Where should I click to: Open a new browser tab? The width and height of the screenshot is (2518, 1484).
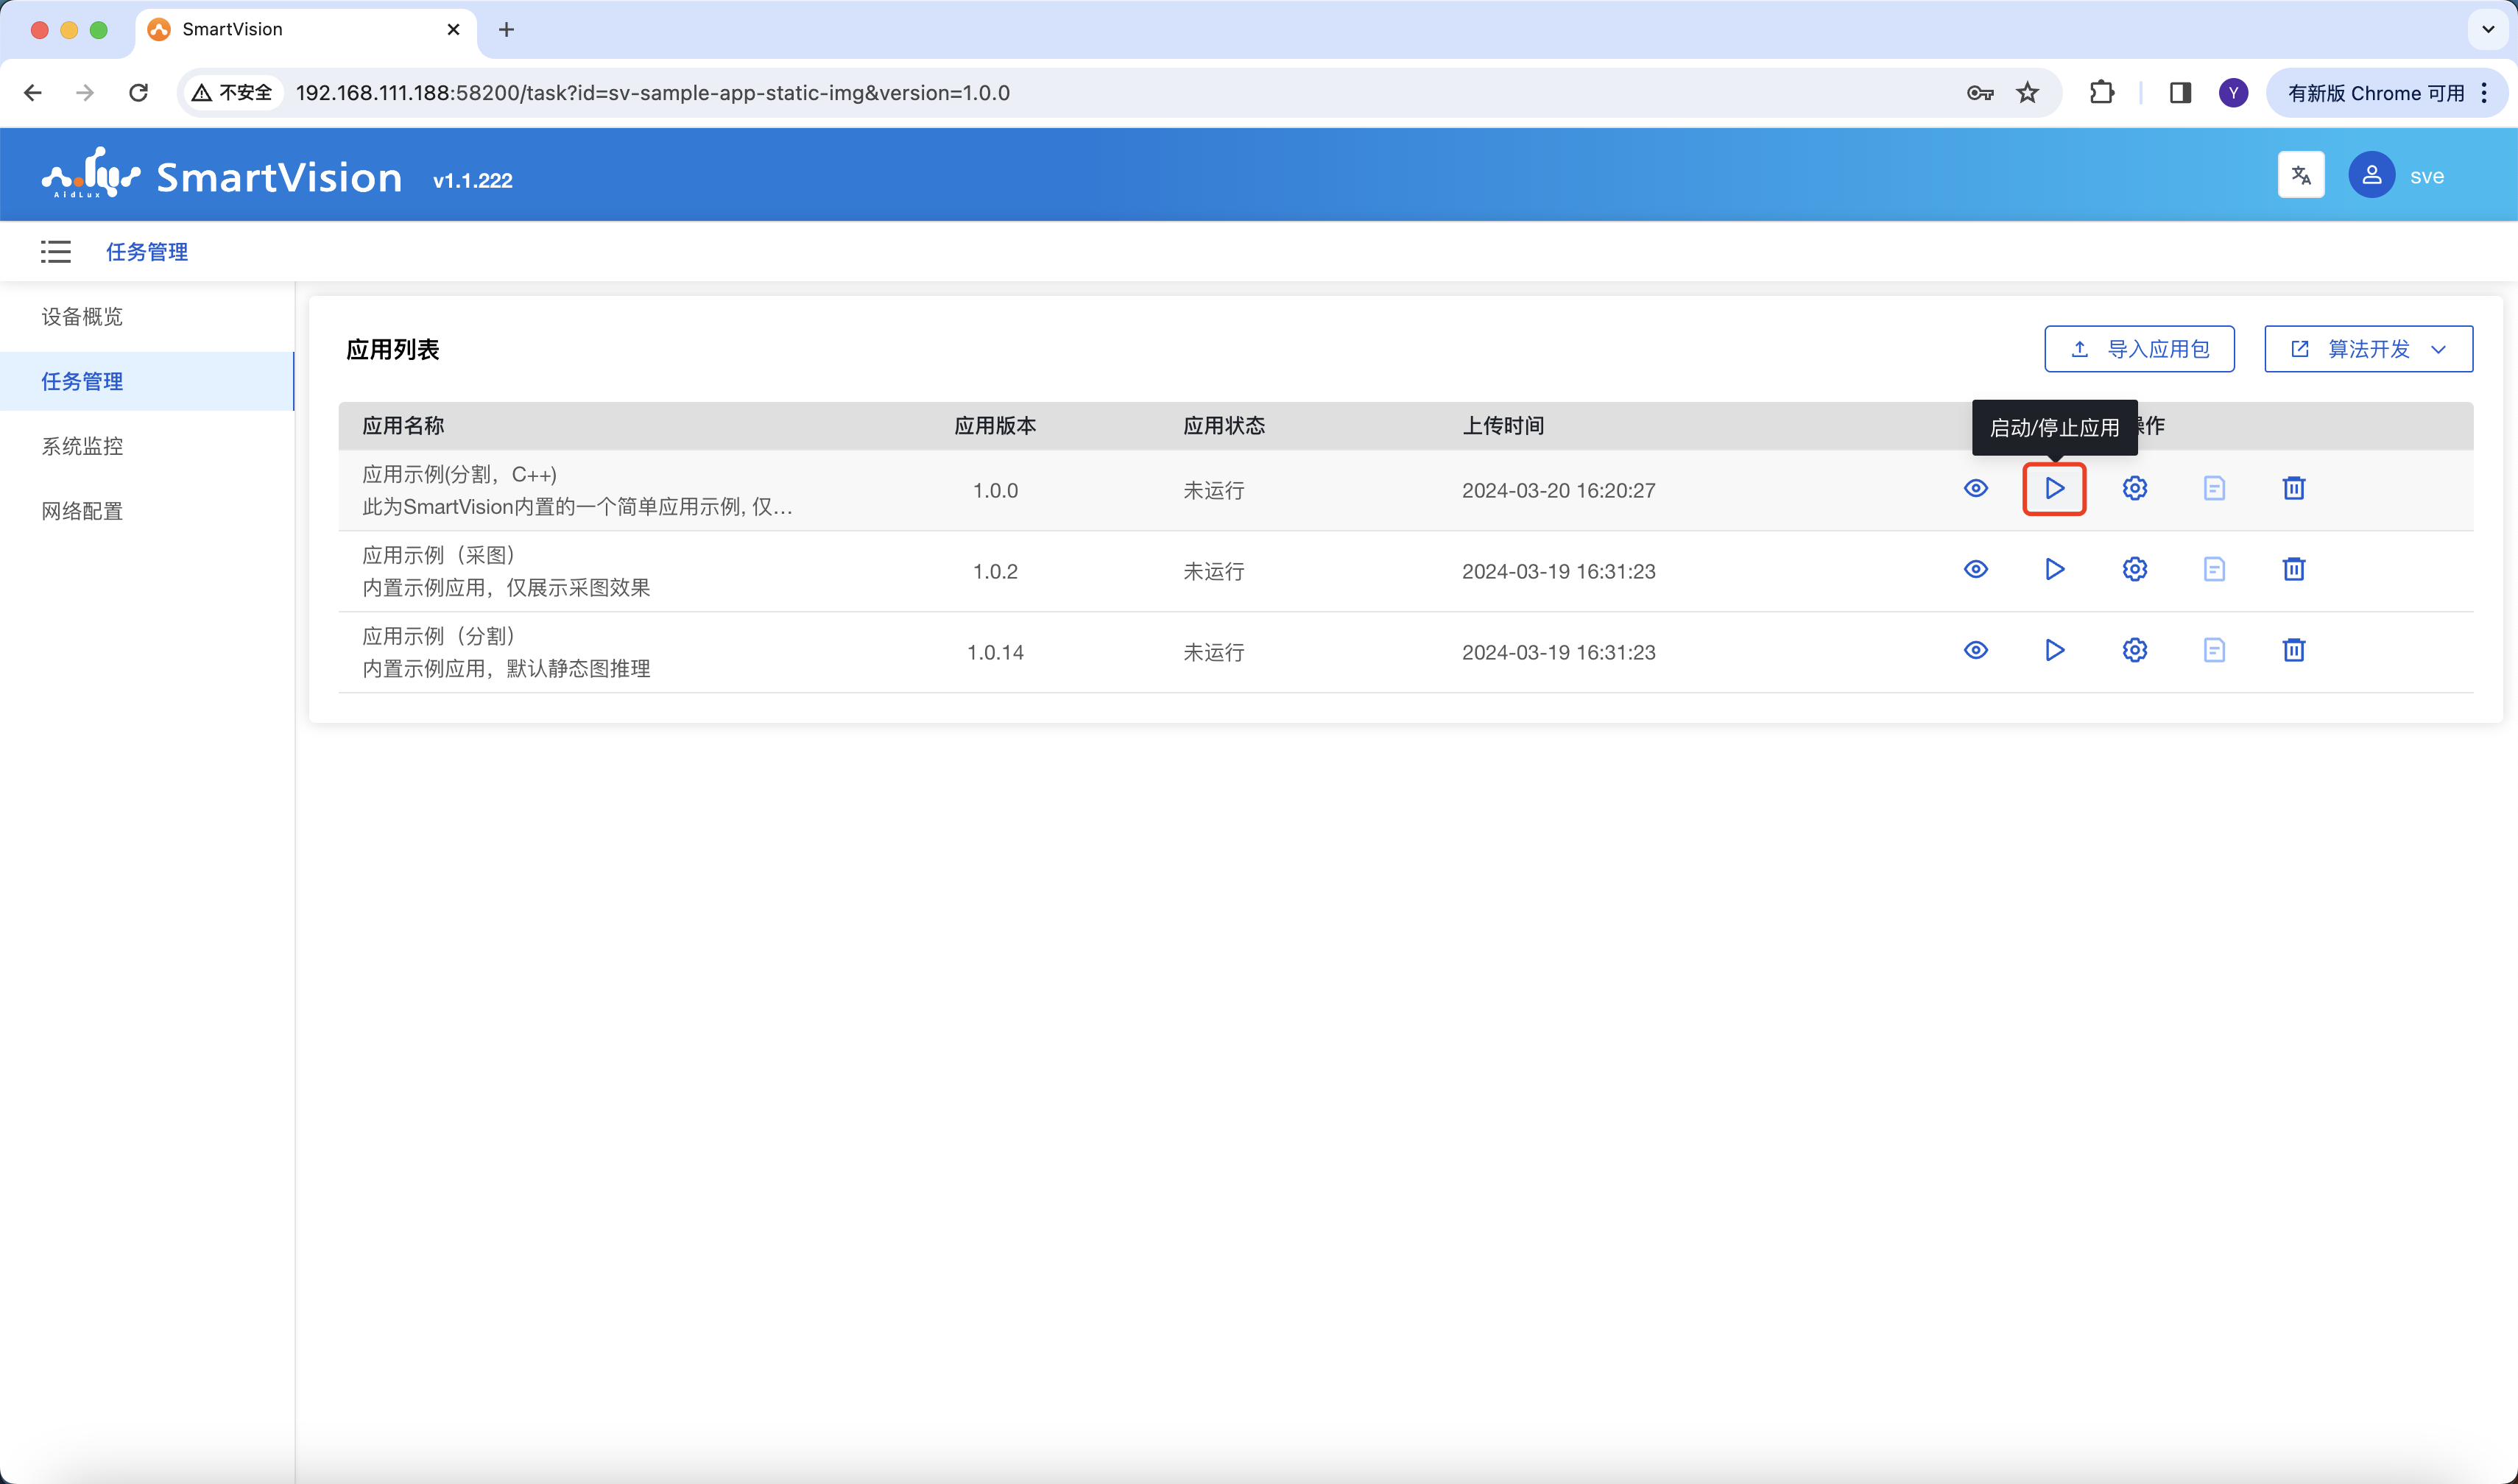[x=506, y=30]
